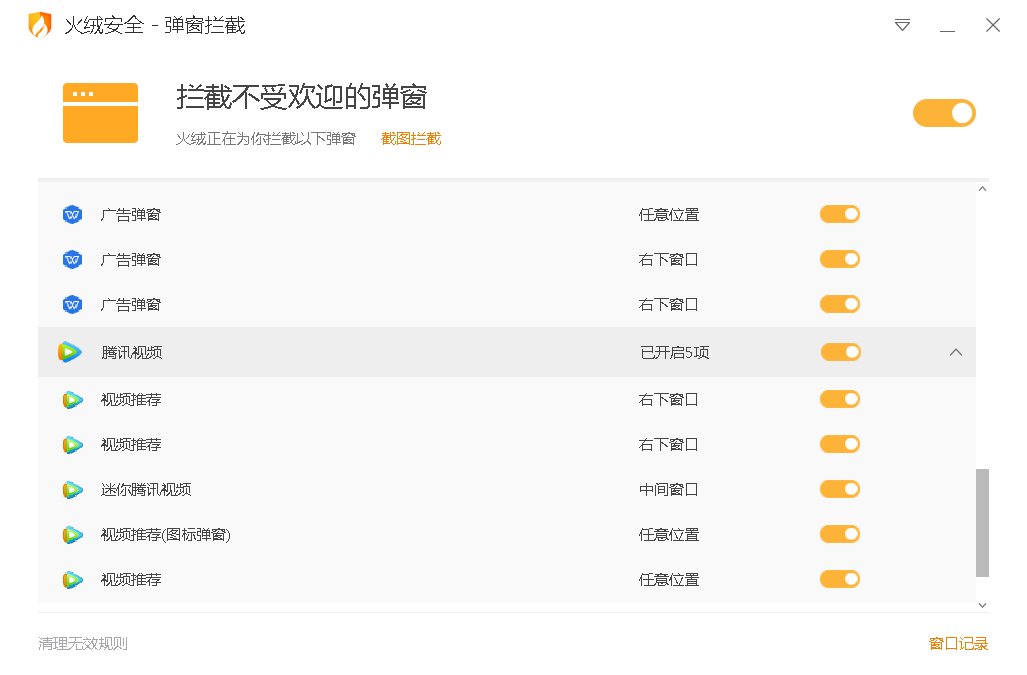
Task: Collapse the 腾讯视频 group chevron
Action: point(956,351)
